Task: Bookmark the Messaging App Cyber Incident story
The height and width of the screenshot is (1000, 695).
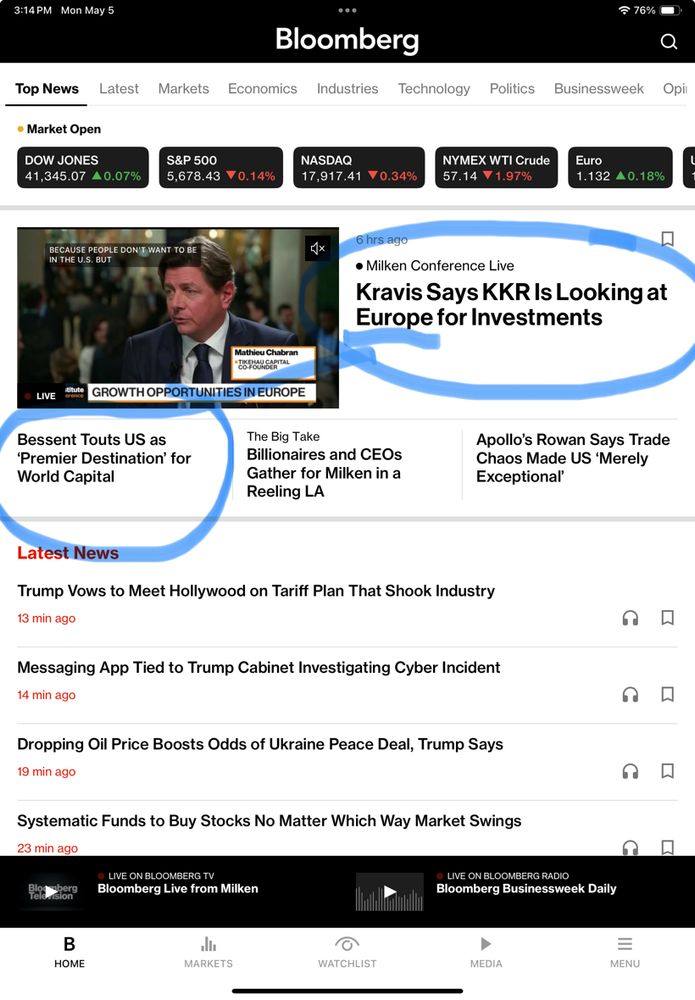Action: click(668, 694)
